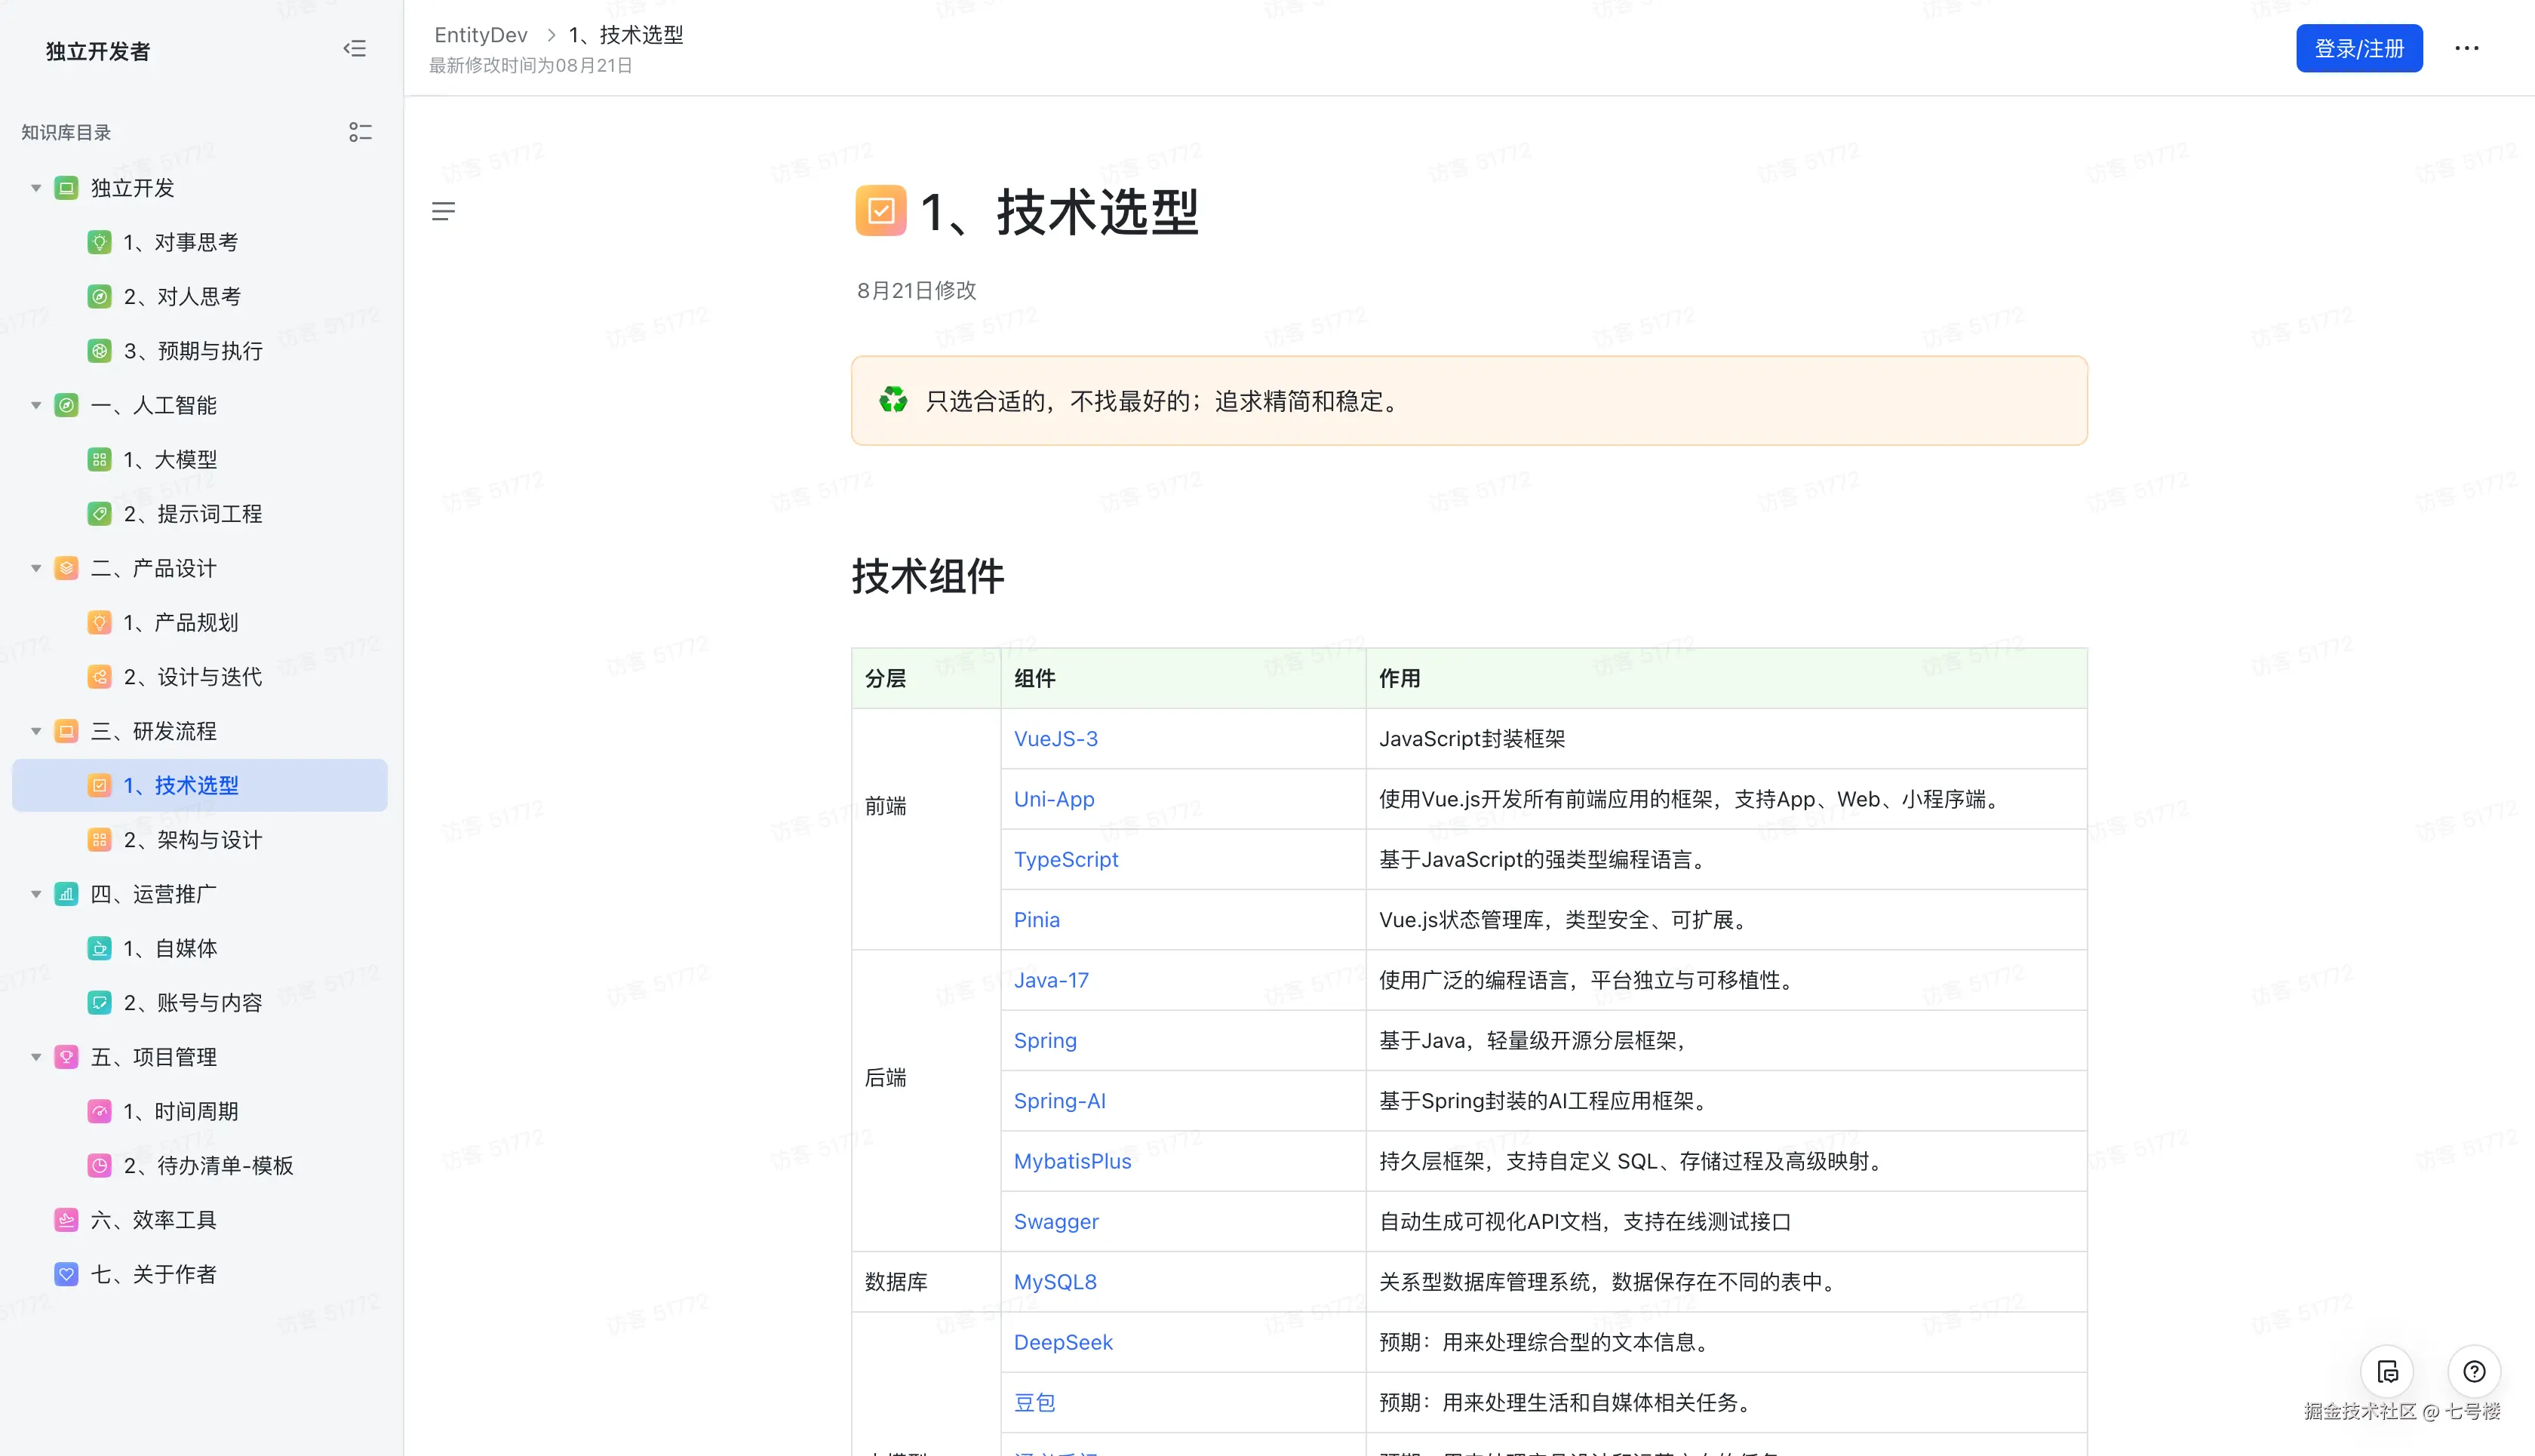
Task: Open the help question-mark icon bottom right
Action: (x=2475, y=1372)
